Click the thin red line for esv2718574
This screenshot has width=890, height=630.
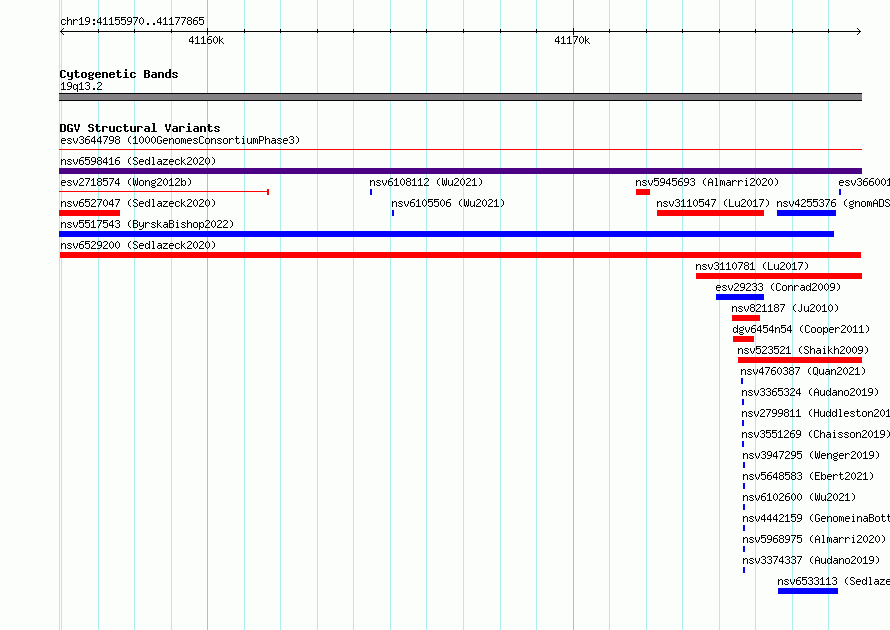[x=164, y=192]
